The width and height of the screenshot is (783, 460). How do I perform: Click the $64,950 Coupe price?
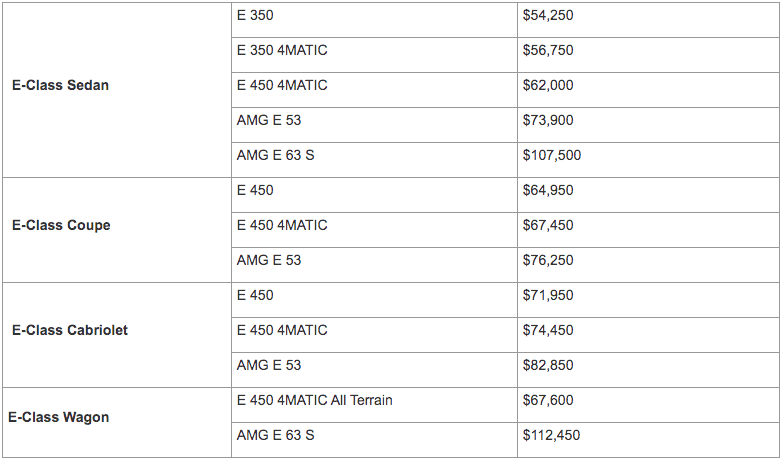(648, 195)
